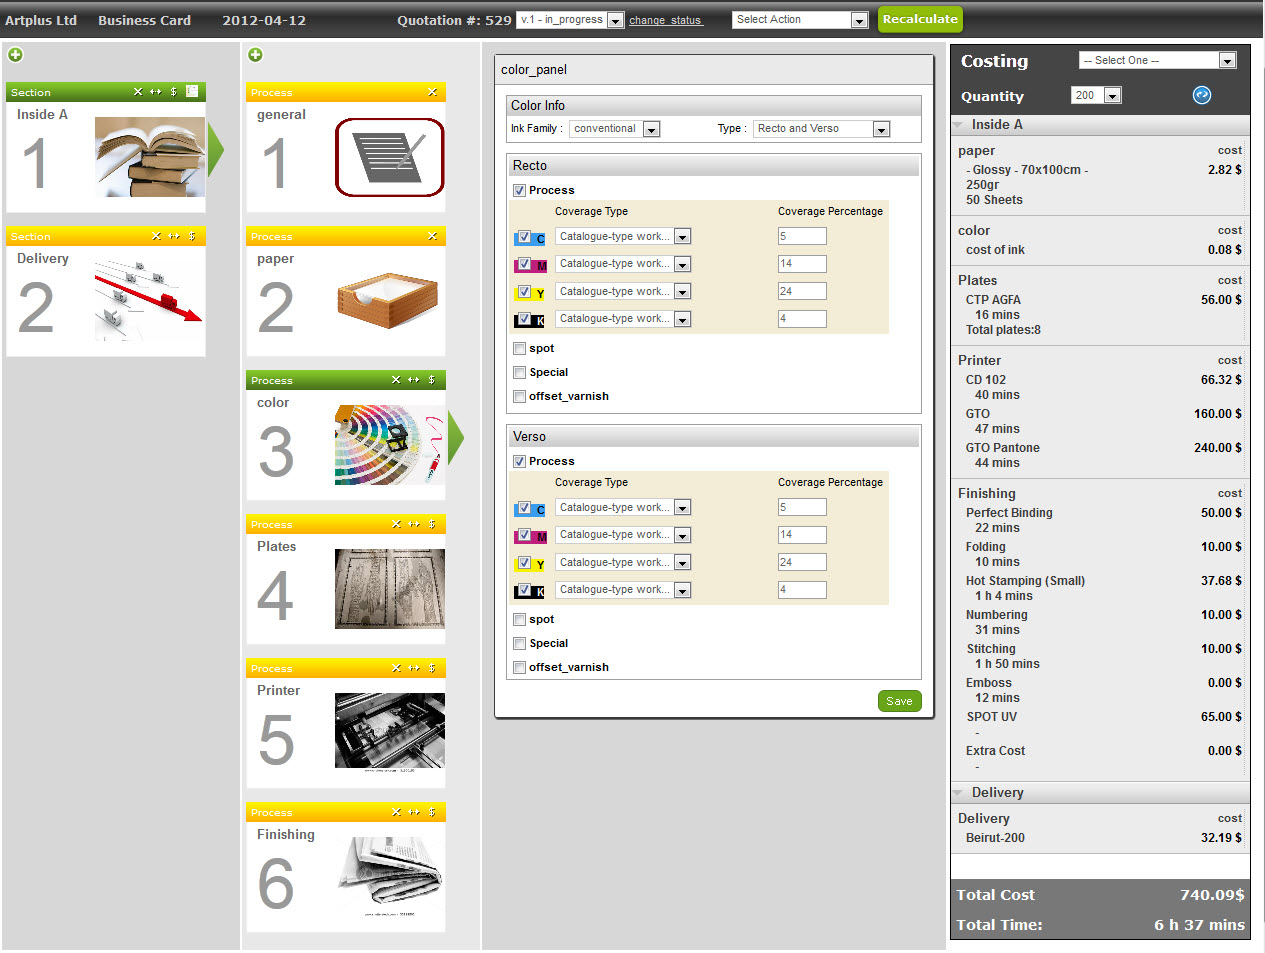Collapse Inside A costing section

coord(958,125)
